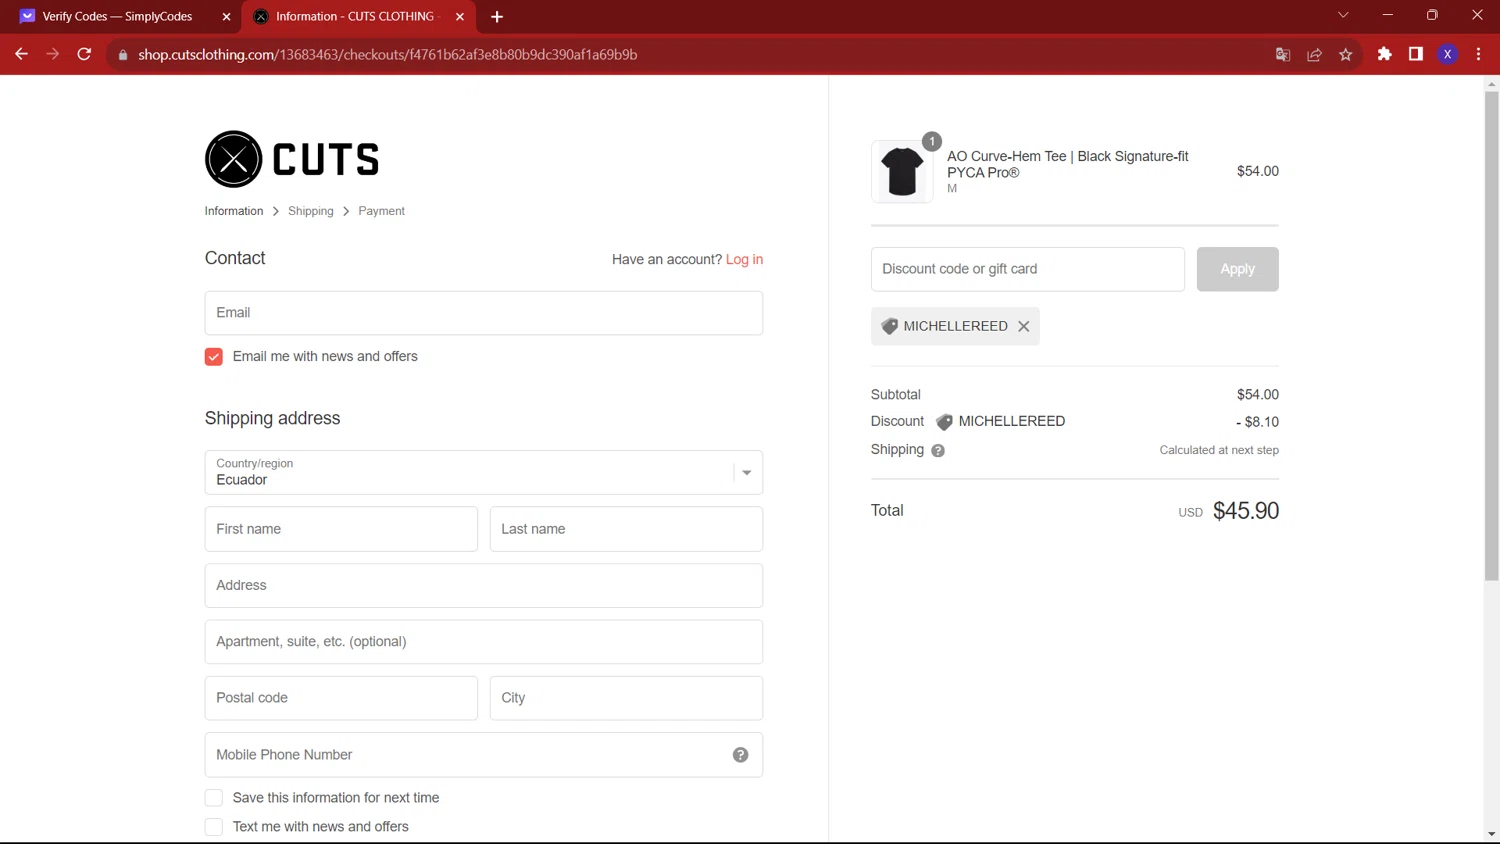Screen dimensions: 1500x844
Task: Open the Shipping help question mark
Action: (x=938, y=450)
